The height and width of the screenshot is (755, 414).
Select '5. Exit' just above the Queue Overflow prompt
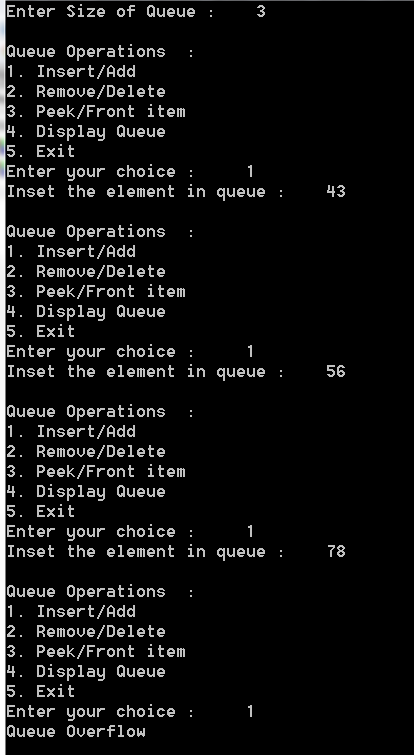click(40, 691)
